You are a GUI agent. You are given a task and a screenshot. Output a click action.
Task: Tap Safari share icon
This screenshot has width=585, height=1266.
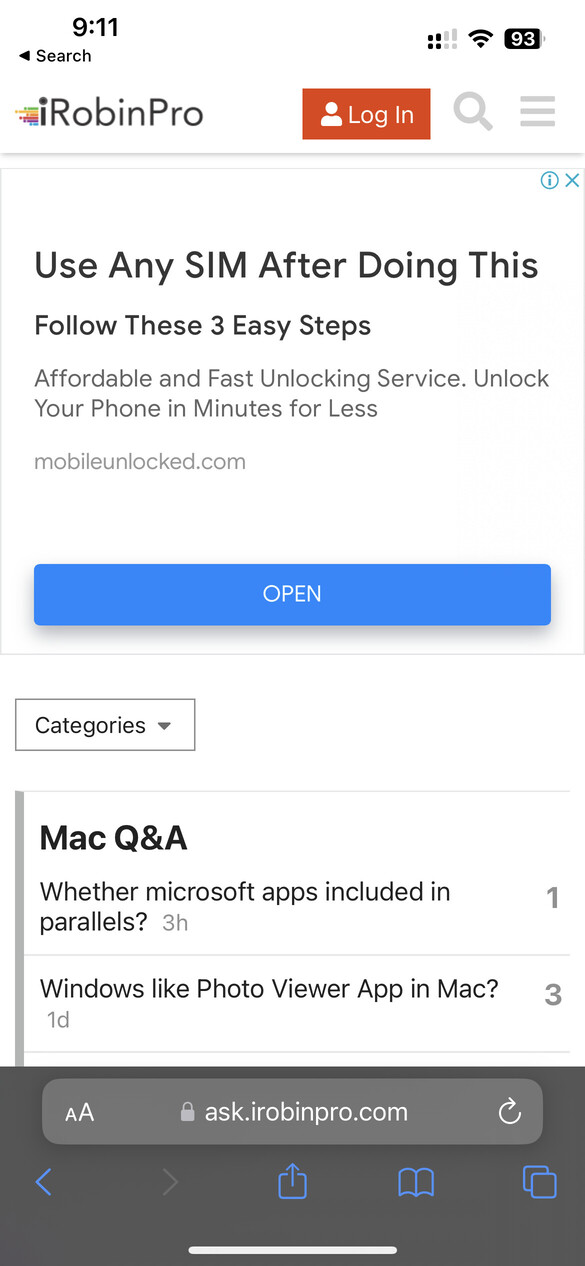tap(292, 1182)
